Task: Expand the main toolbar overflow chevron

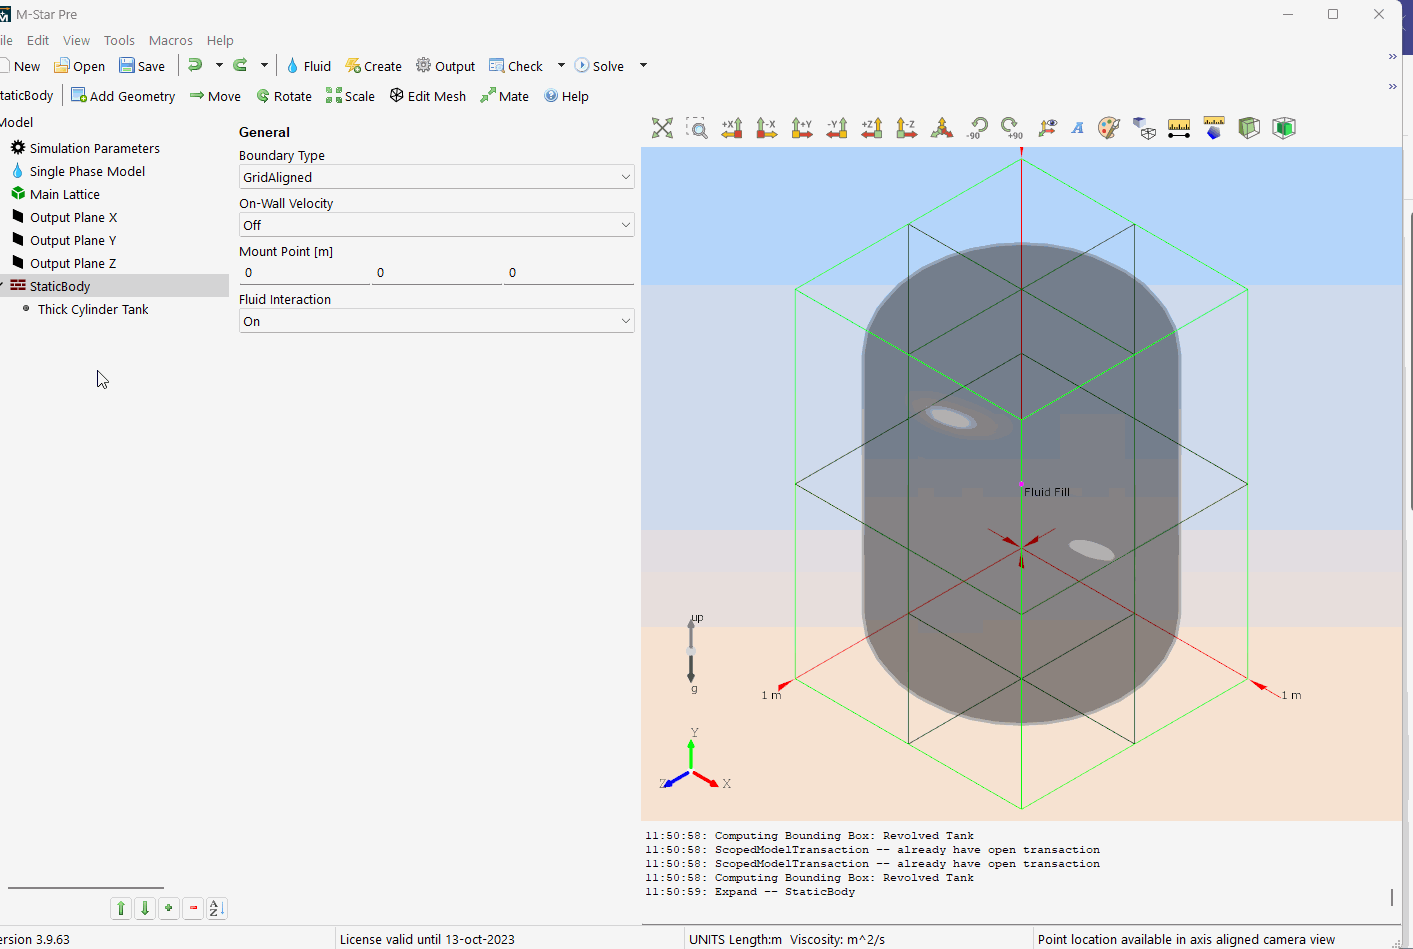Action: (1392, 57)
